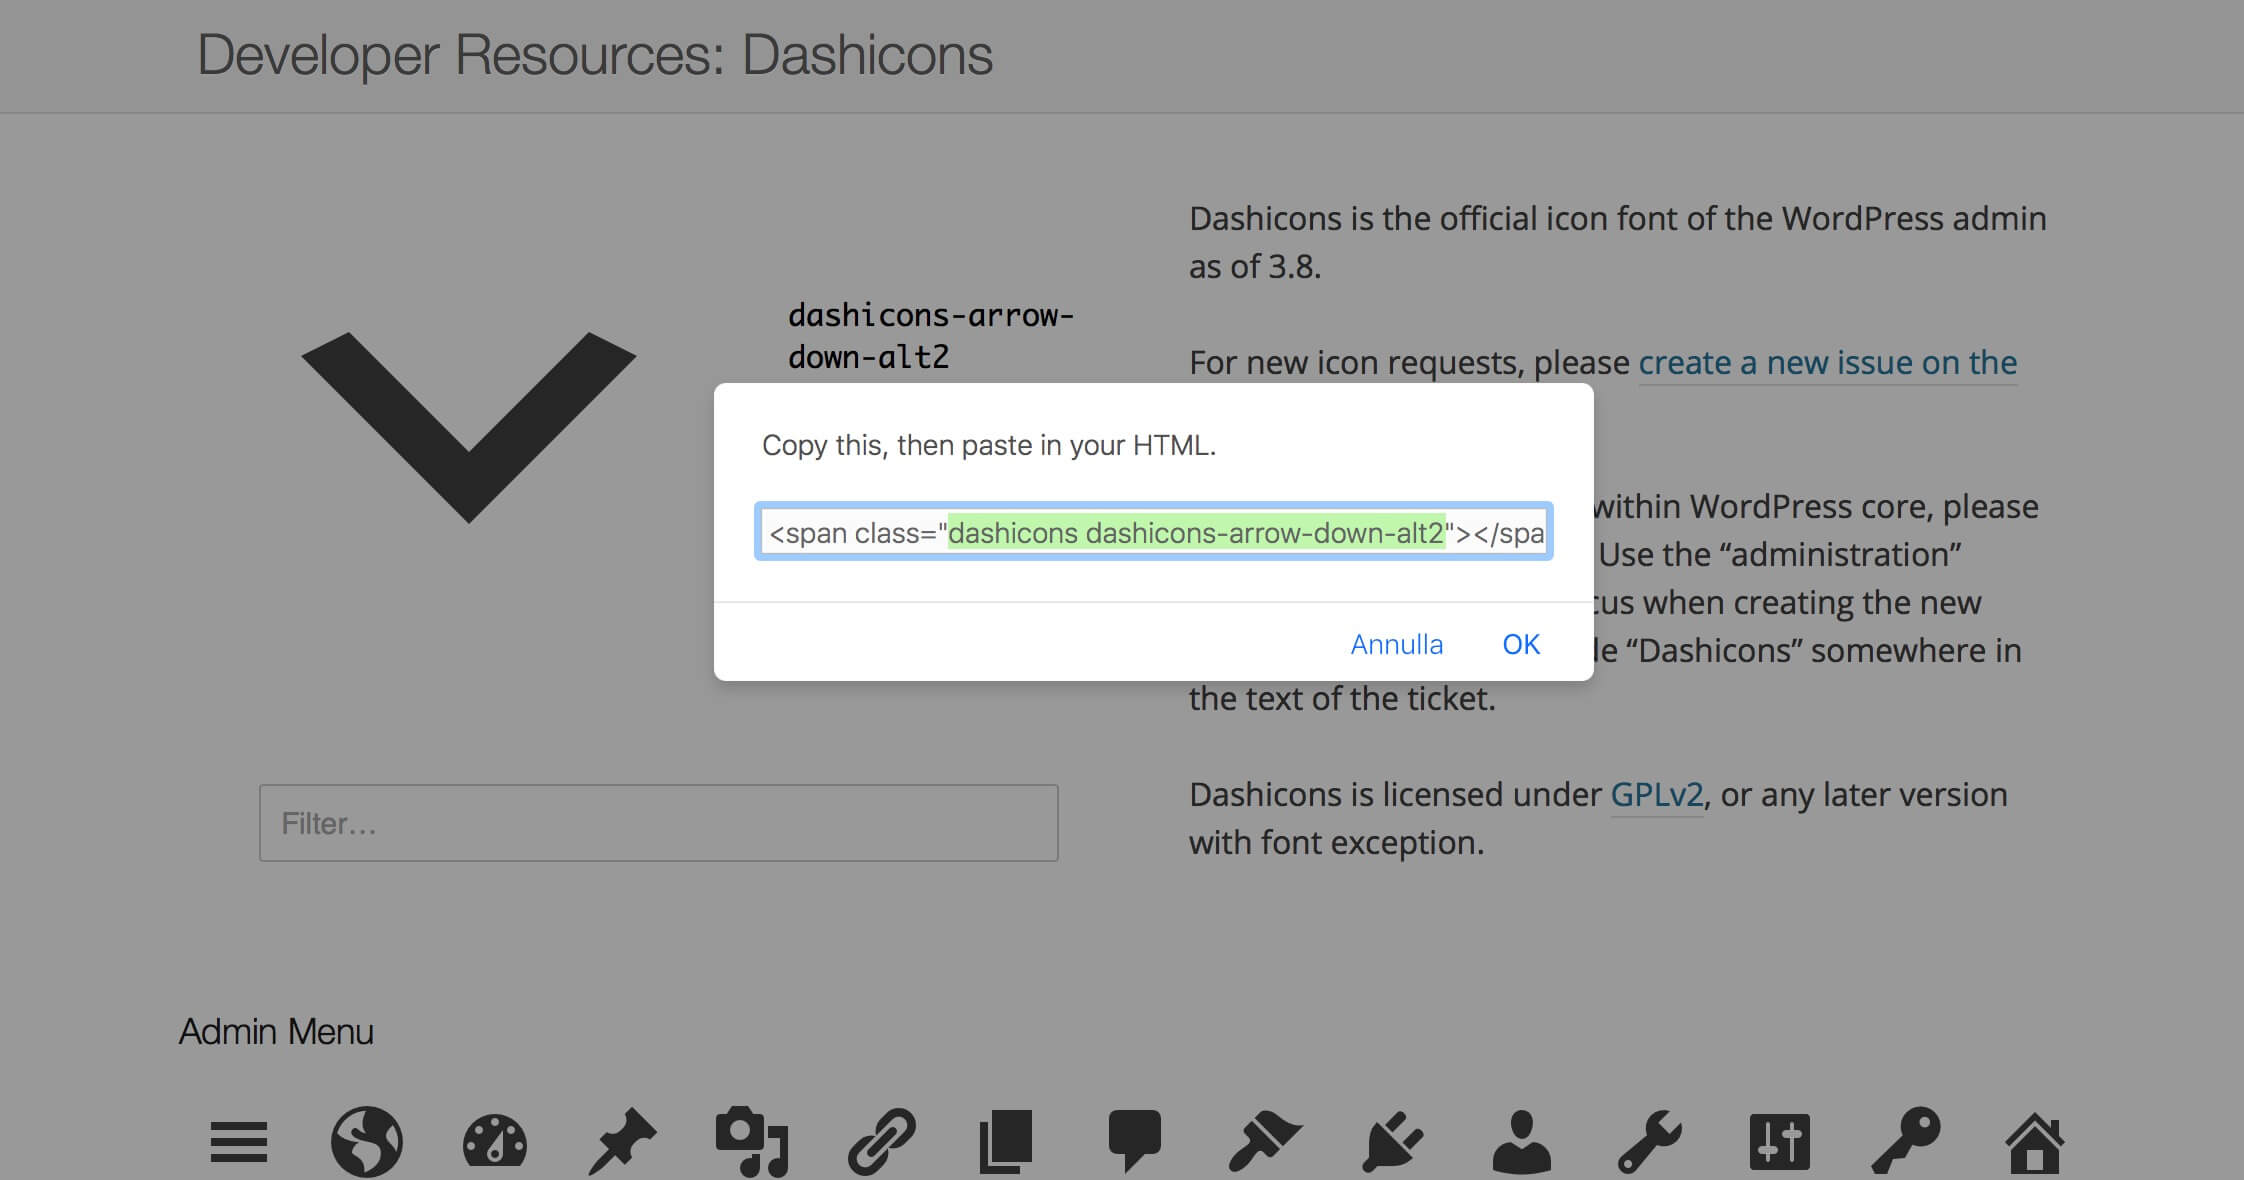
Task: Click the Developer Resources: Dashicons heading
Action: coord(595,55)
